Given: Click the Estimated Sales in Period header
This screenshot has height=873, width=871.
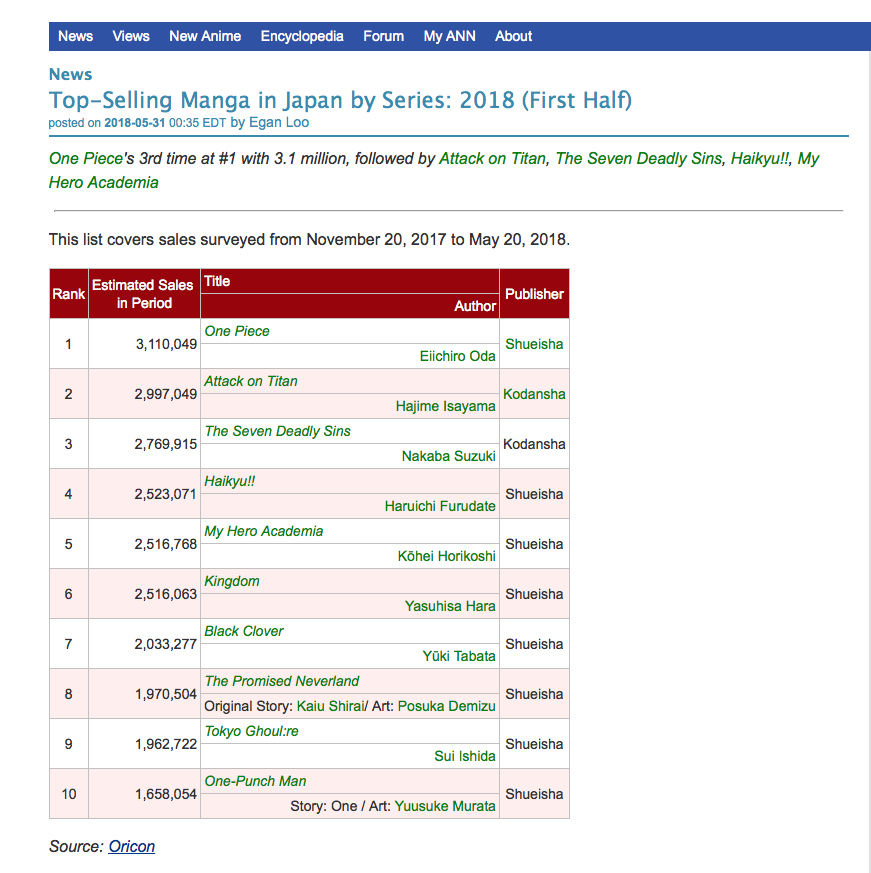Looking at the screenshot, I should point(144,294).
